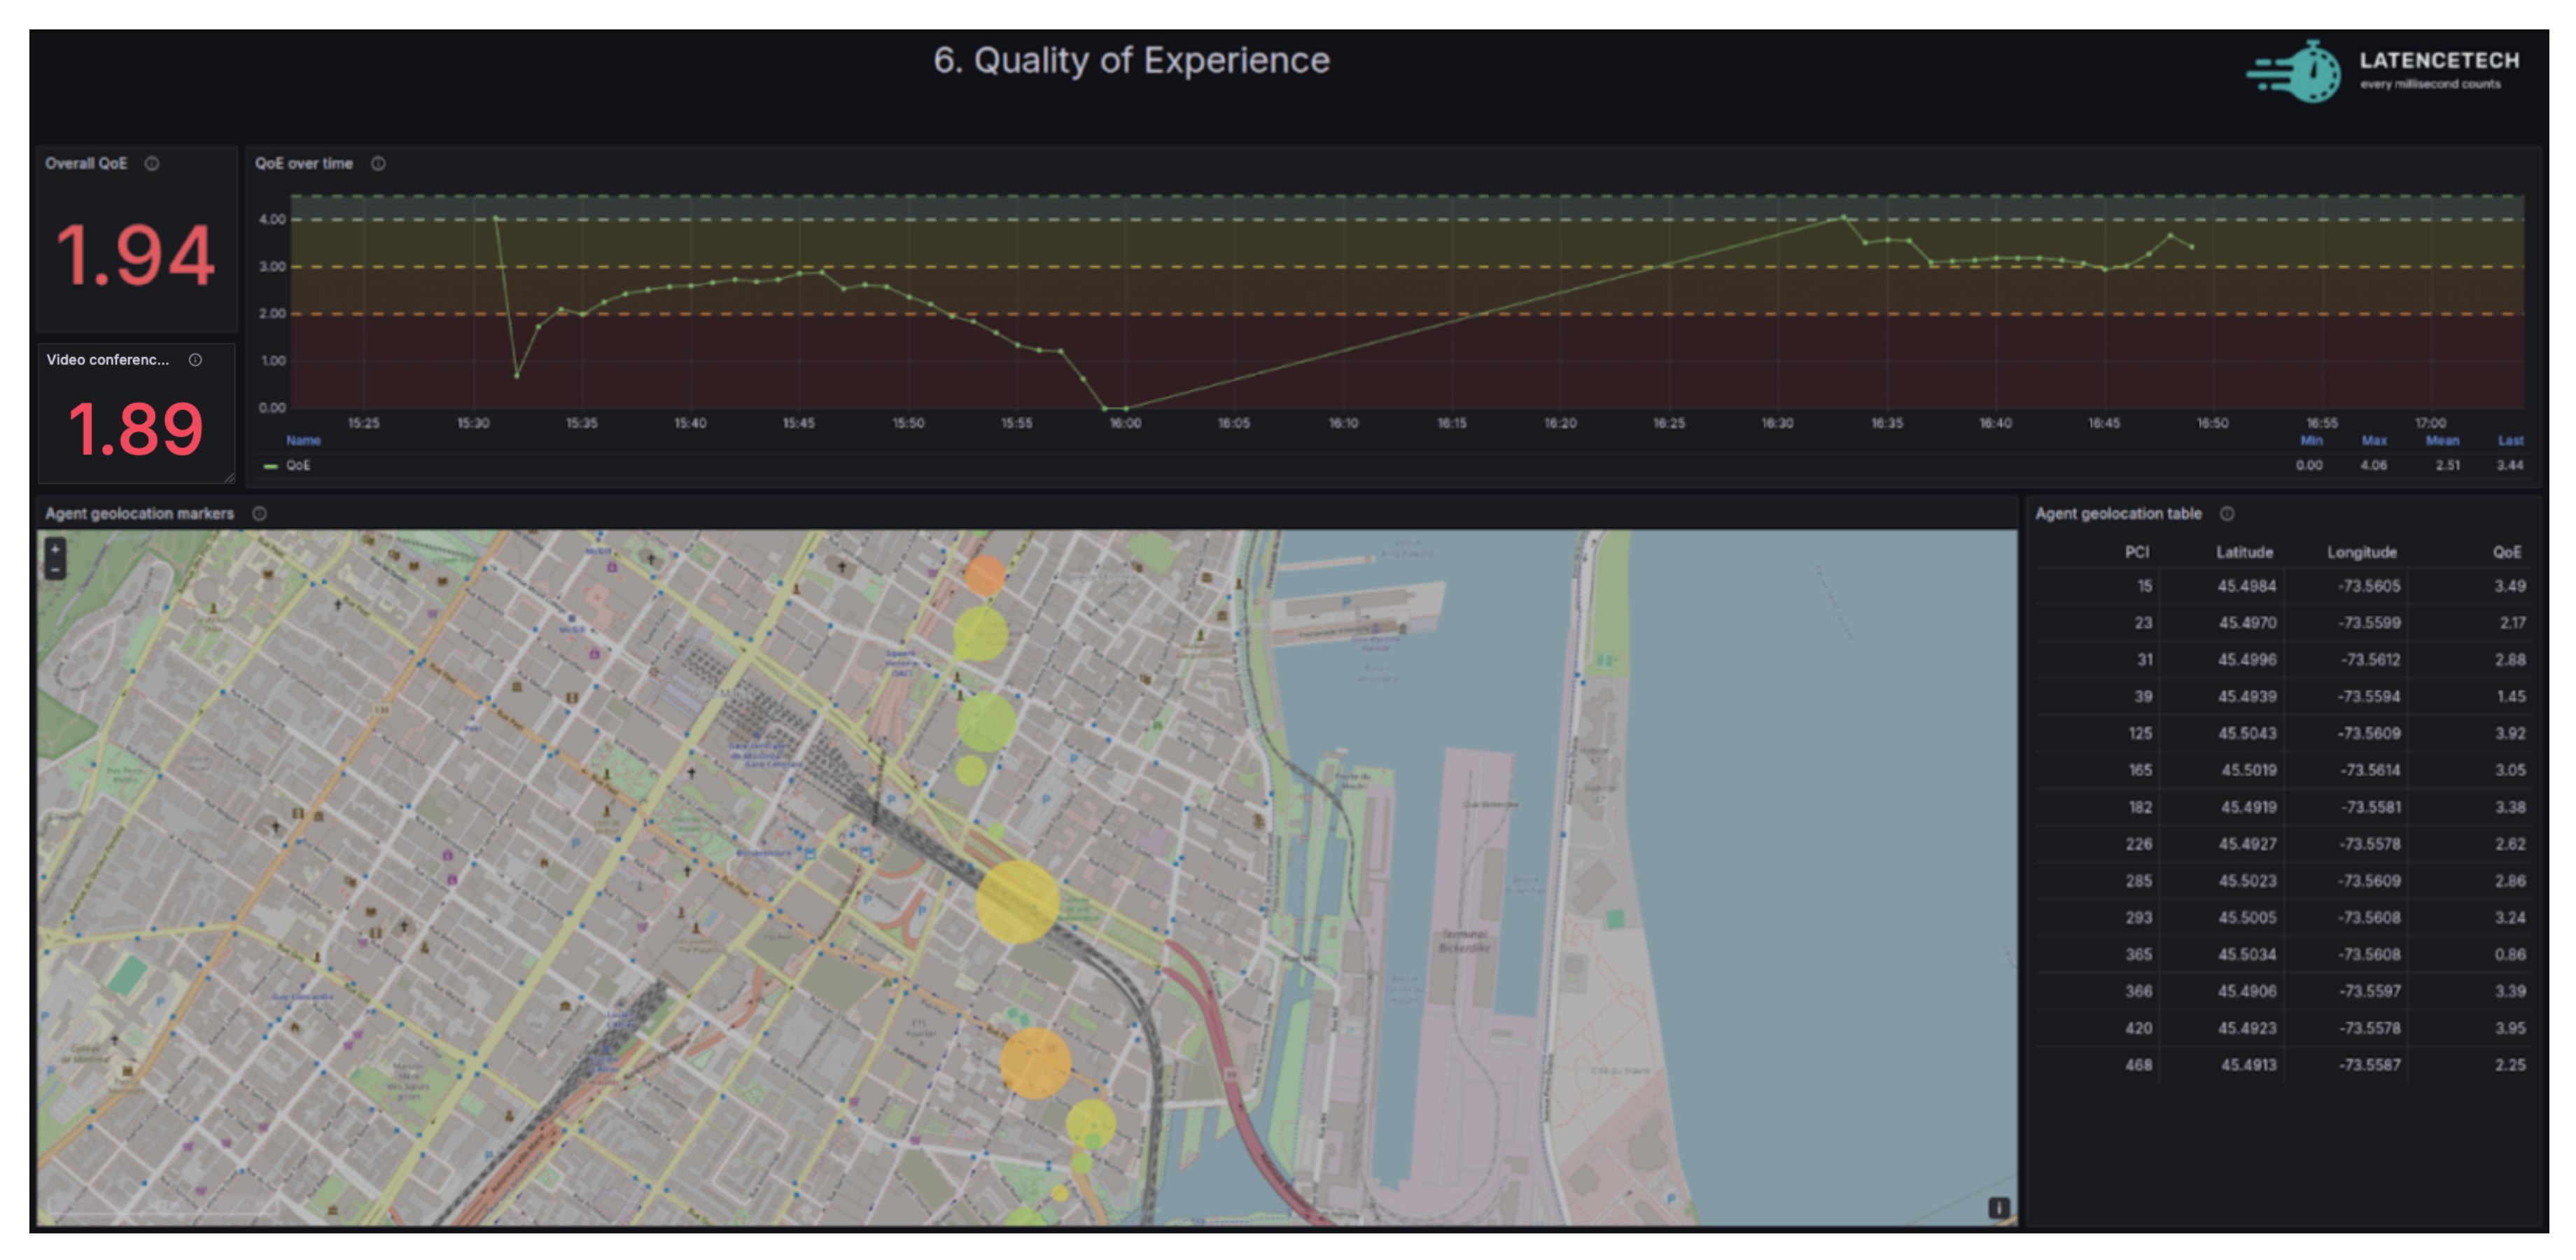Screen dimensions: 2576x1260
Task: Click PCI cell 125 in table
Action: point(2139,734)
